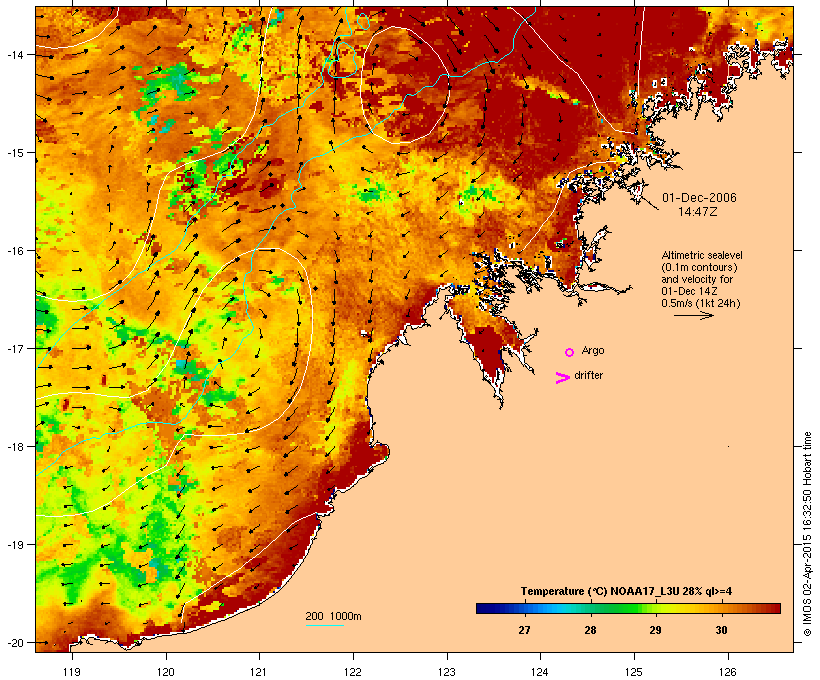Screen dimensions: 820x680
Task: Click the magenta Argo circle legend marker
Action: pyautogui.click(x=570, y=352)
